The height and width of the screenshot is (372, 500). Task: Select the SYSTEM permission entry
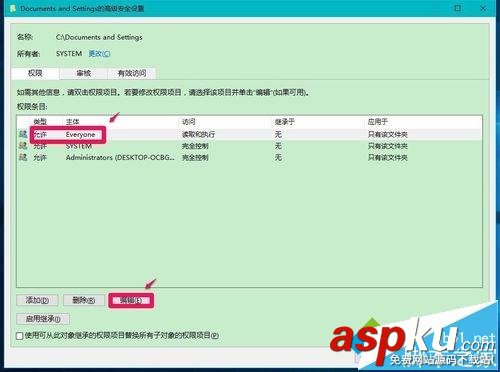tap(249, 146)
